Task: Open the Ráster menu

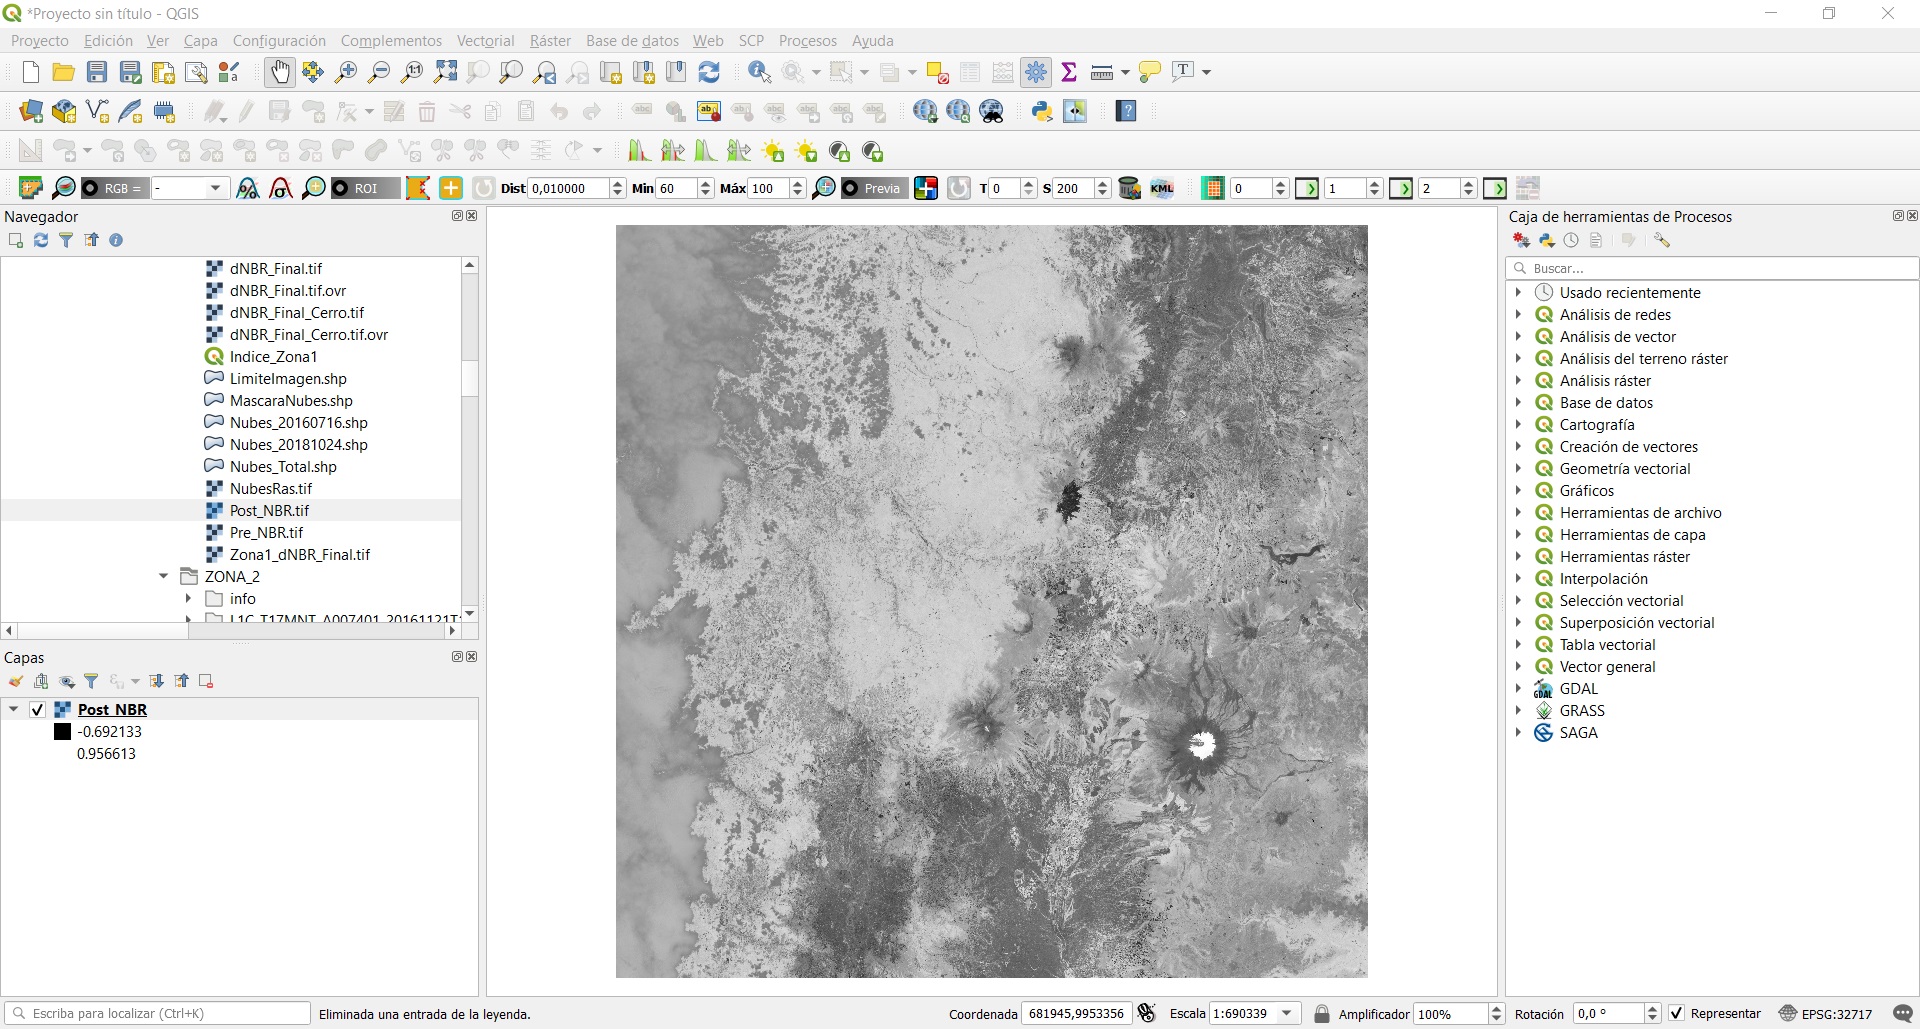Action: [549, 41]
